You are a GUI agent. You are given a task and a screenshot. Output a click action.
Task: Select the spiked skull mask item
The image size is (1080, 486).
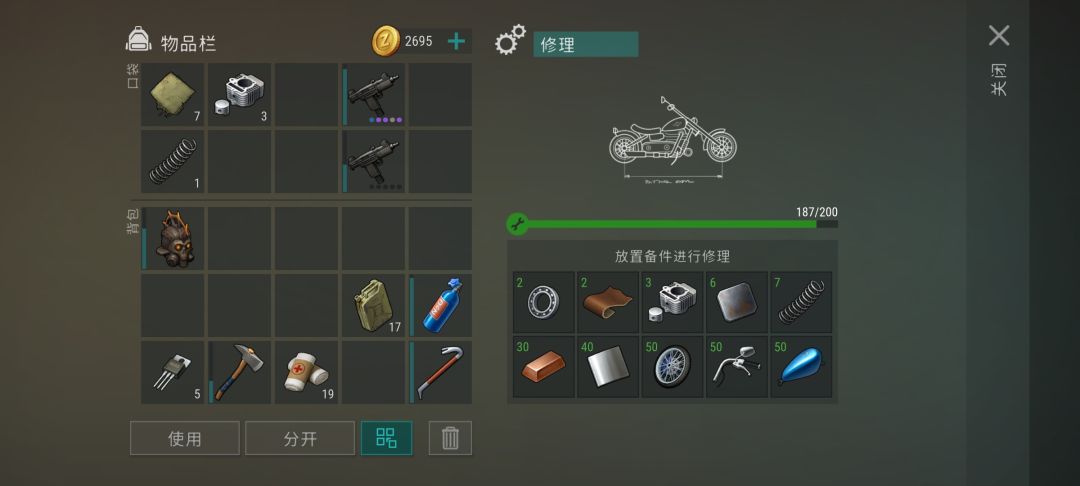click(173, 239)
